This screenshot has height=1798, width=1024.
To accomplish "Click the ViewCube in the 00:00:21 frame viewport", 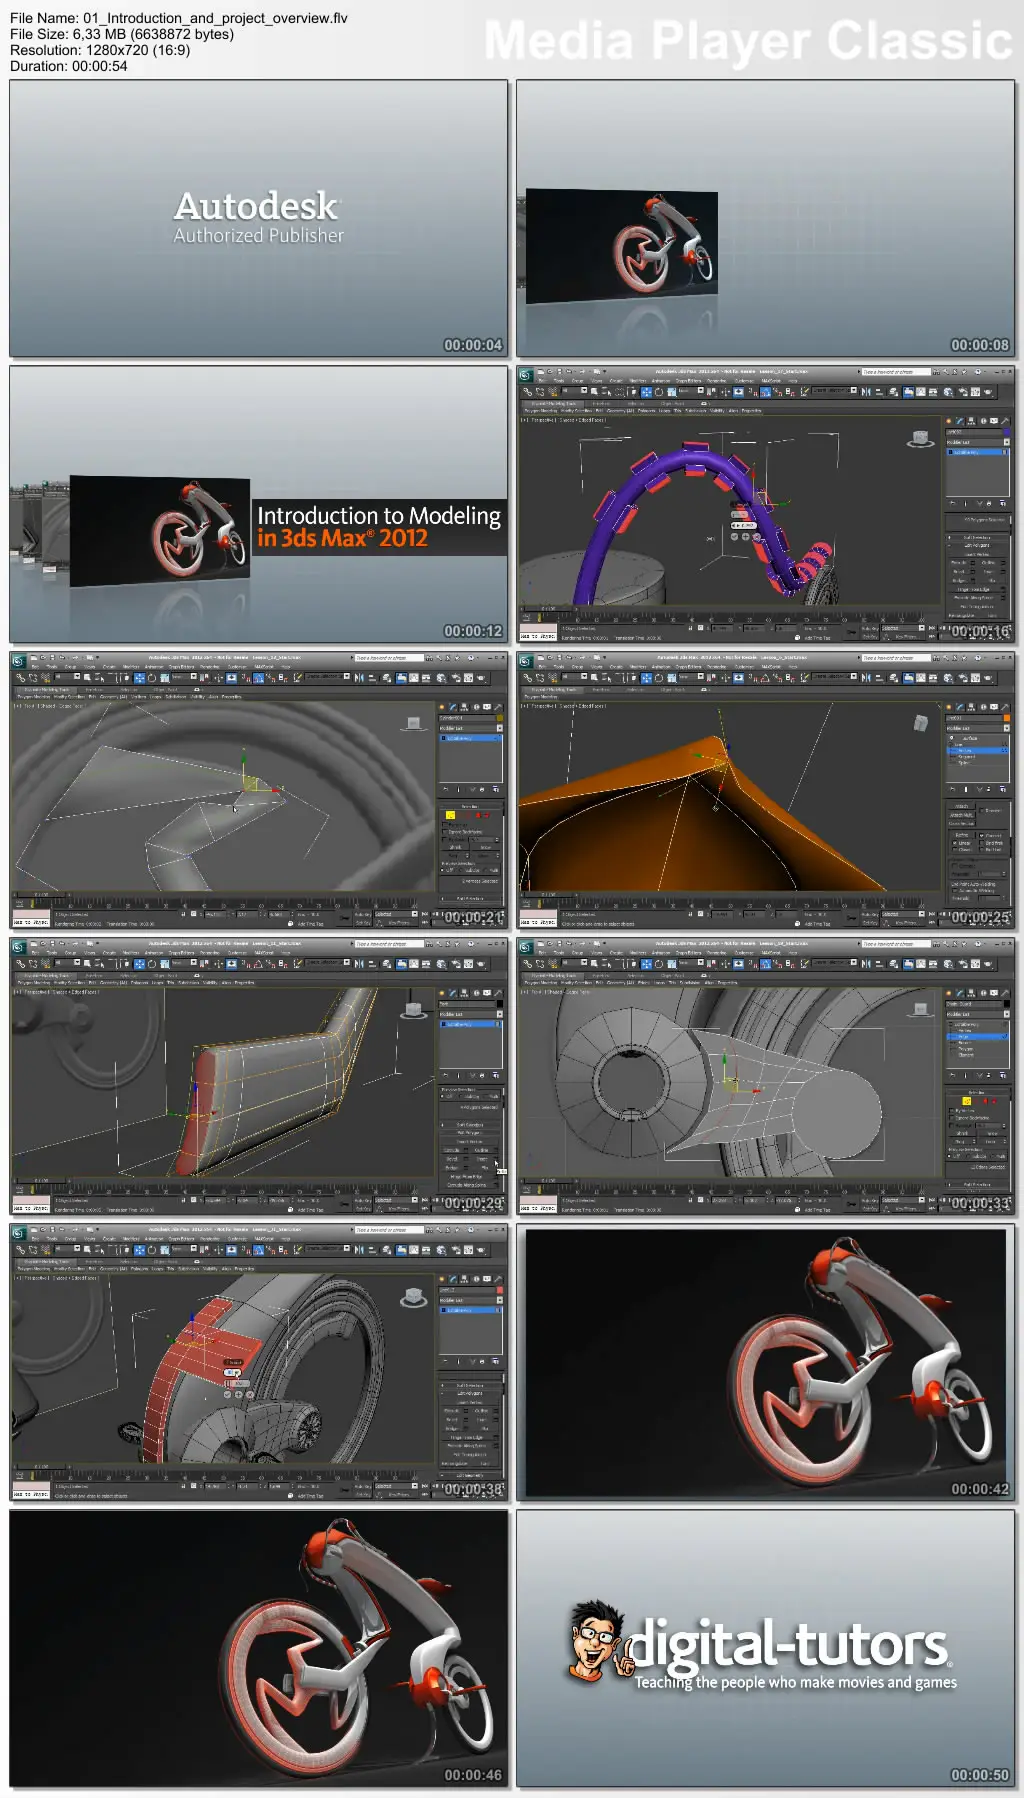I will 413,723.
